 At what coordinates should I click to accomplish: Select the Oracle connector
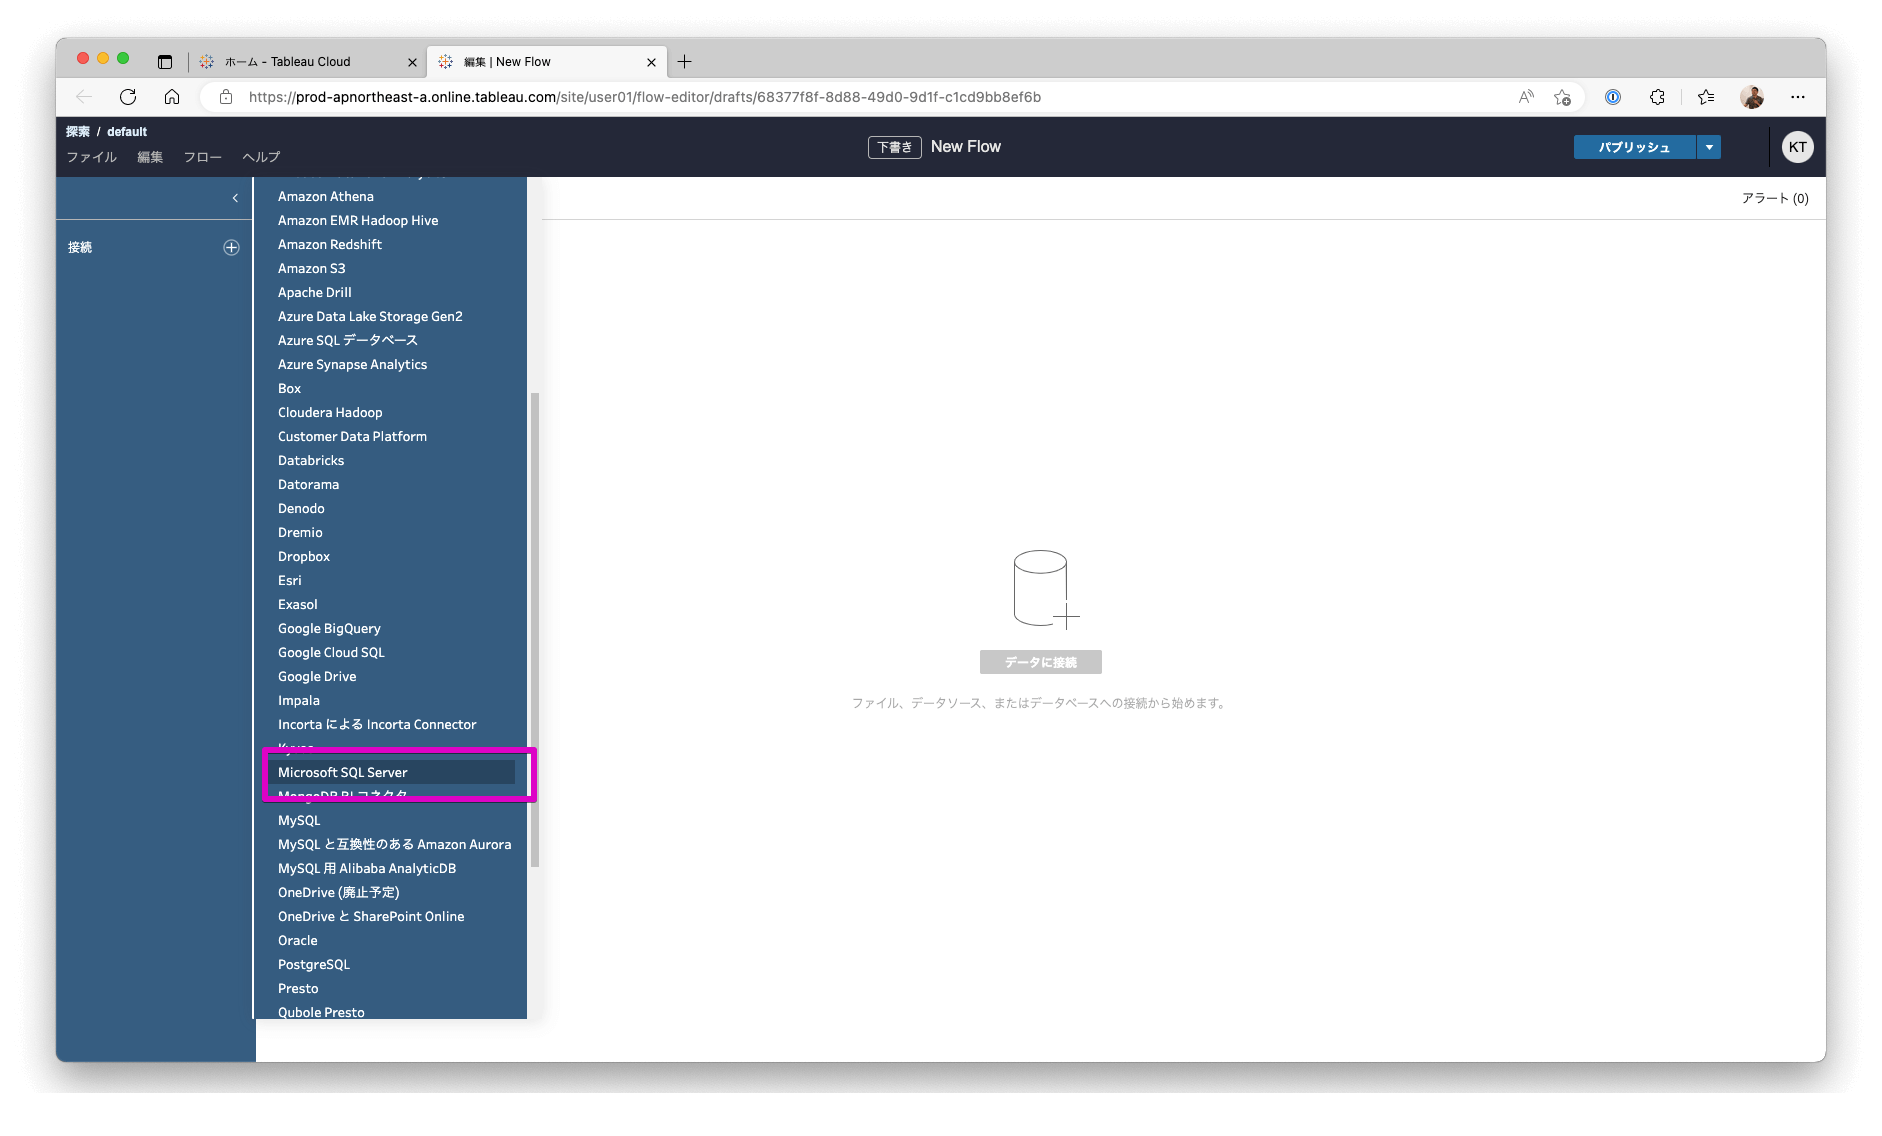[x=391, y=940]
